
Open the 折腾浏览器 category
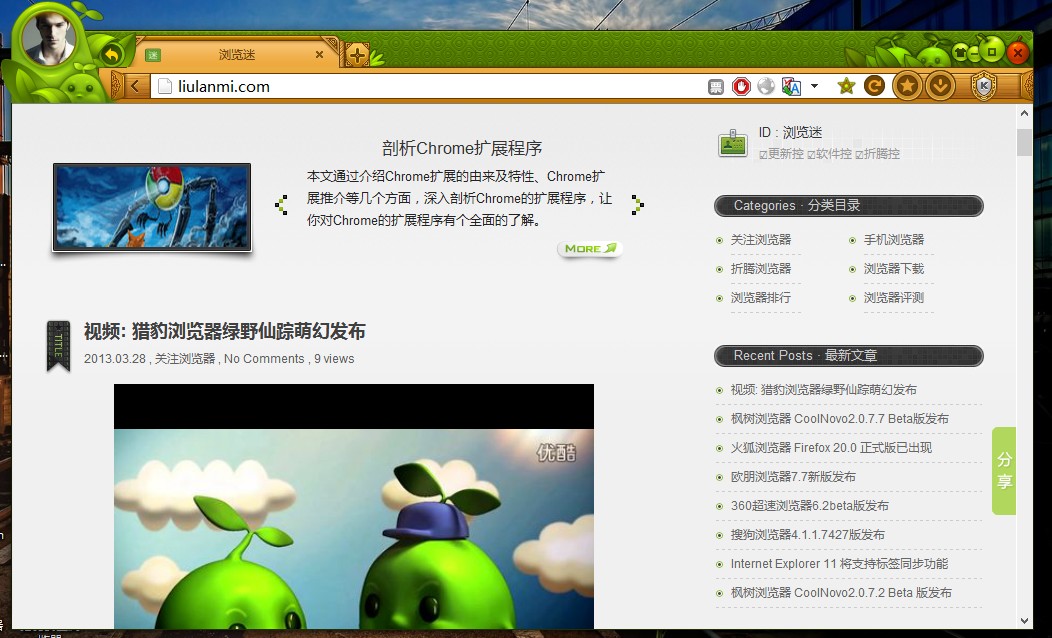click(x=761, y=268)
